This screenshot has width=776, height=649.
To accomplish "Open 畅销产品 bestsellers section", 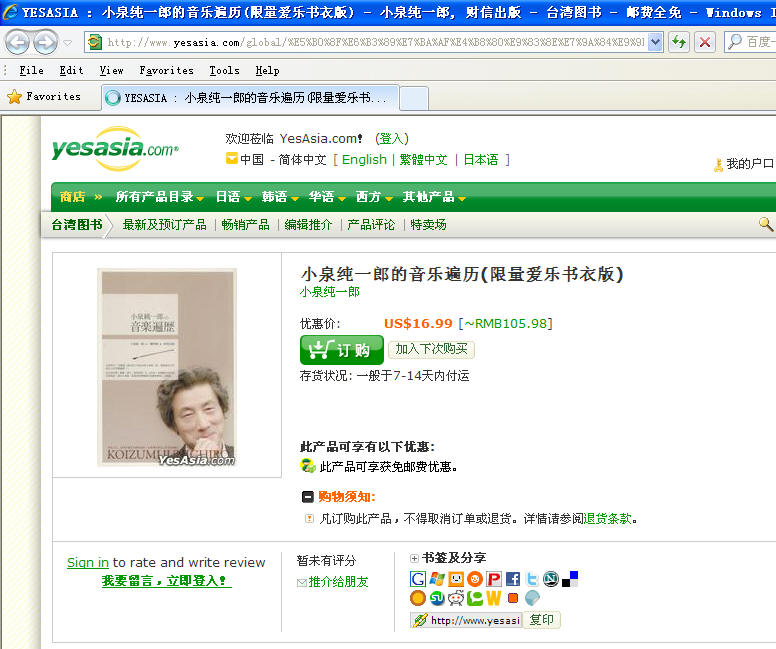I will (245, 225).
